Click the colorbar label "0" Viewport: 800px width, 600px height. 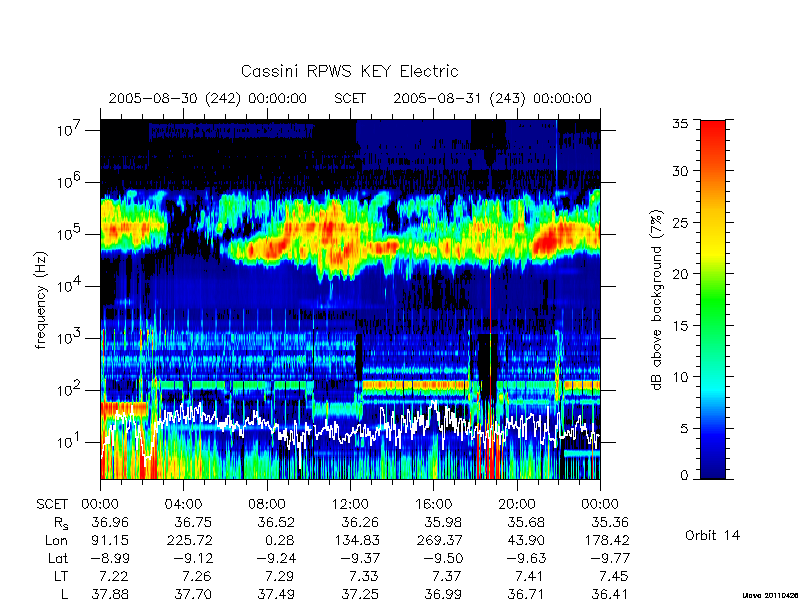684,475
